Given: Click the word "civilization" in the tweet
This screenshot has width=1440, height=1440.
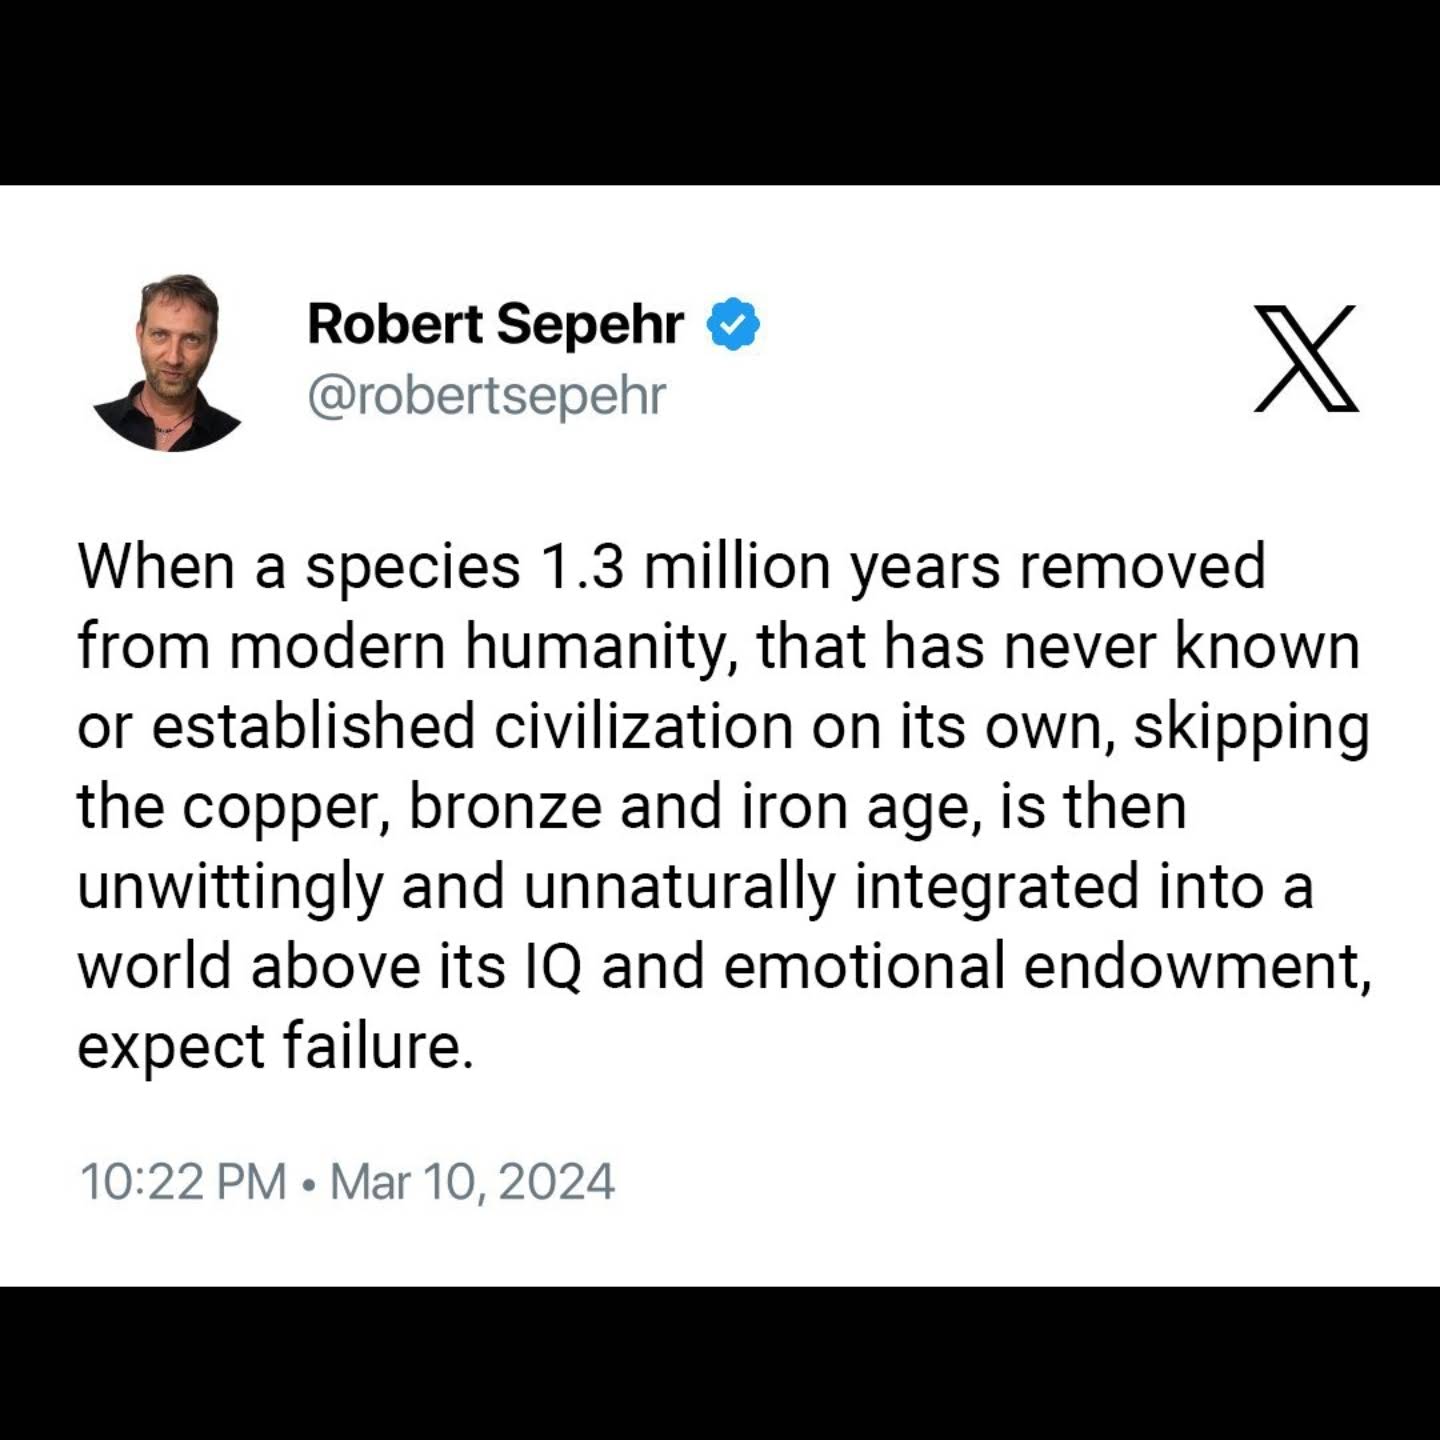Looking at the screenshot, I should tap(643, 726).
